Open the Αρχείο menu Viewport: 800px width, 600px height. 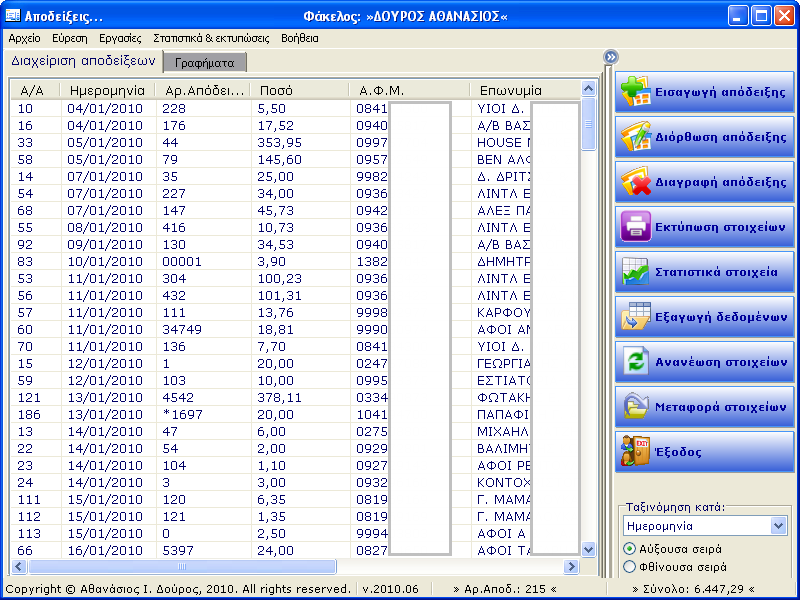tap(24, 38)
